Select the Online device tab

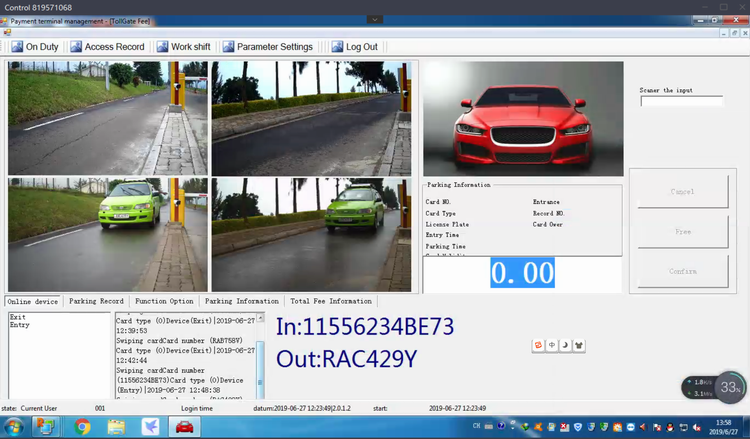[32, 301]
